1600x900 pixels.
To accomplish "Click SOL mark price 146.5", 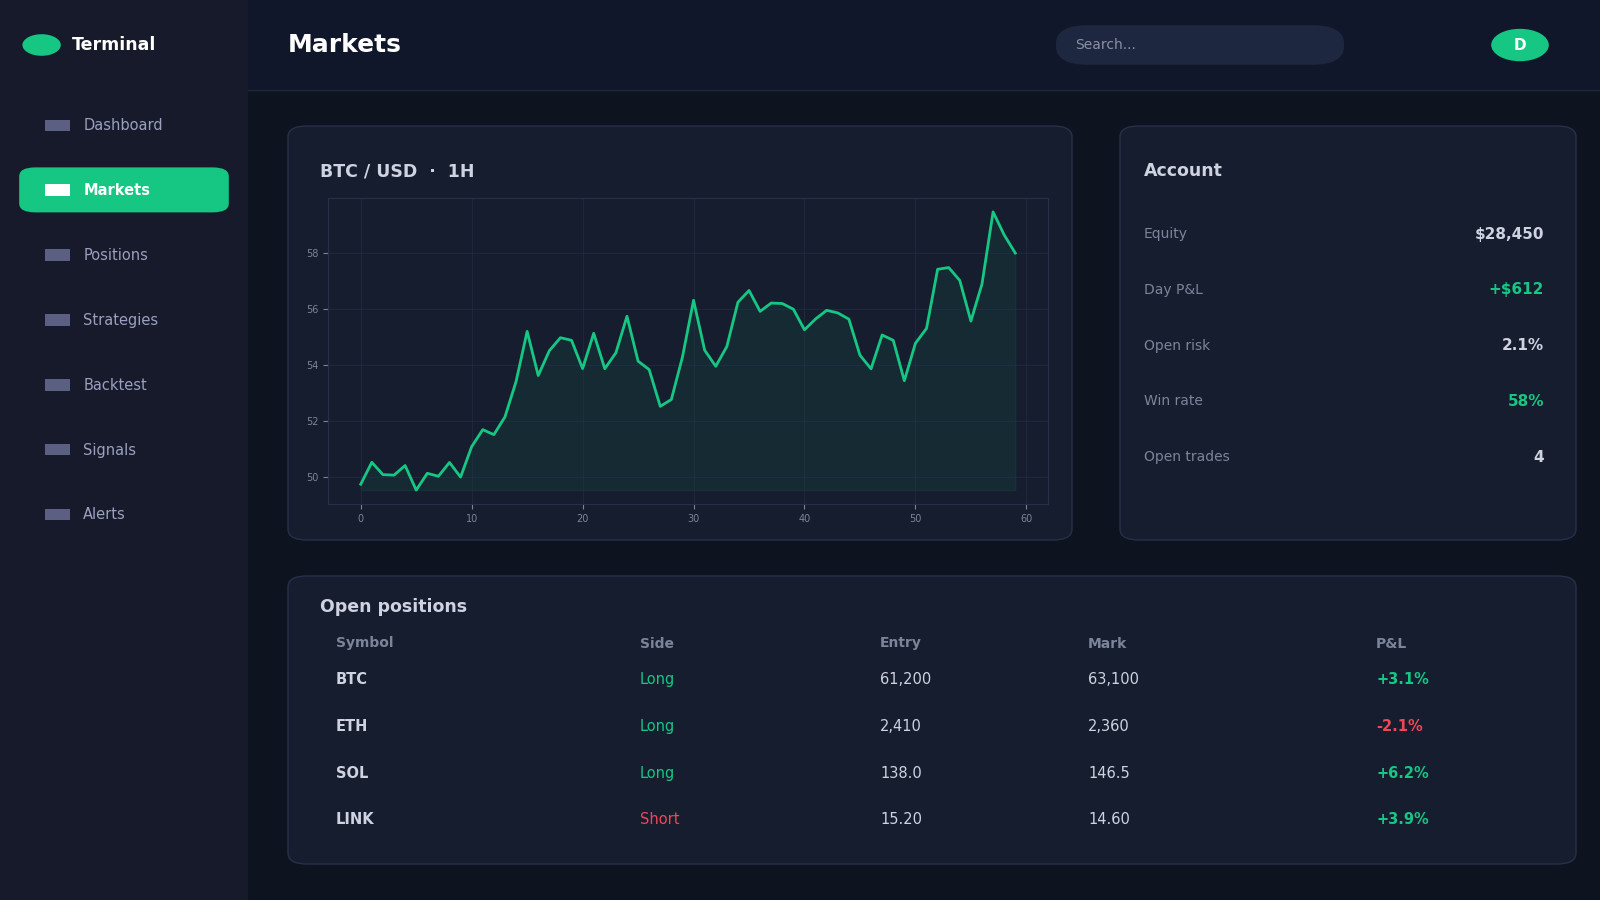I will (1109, 774).
